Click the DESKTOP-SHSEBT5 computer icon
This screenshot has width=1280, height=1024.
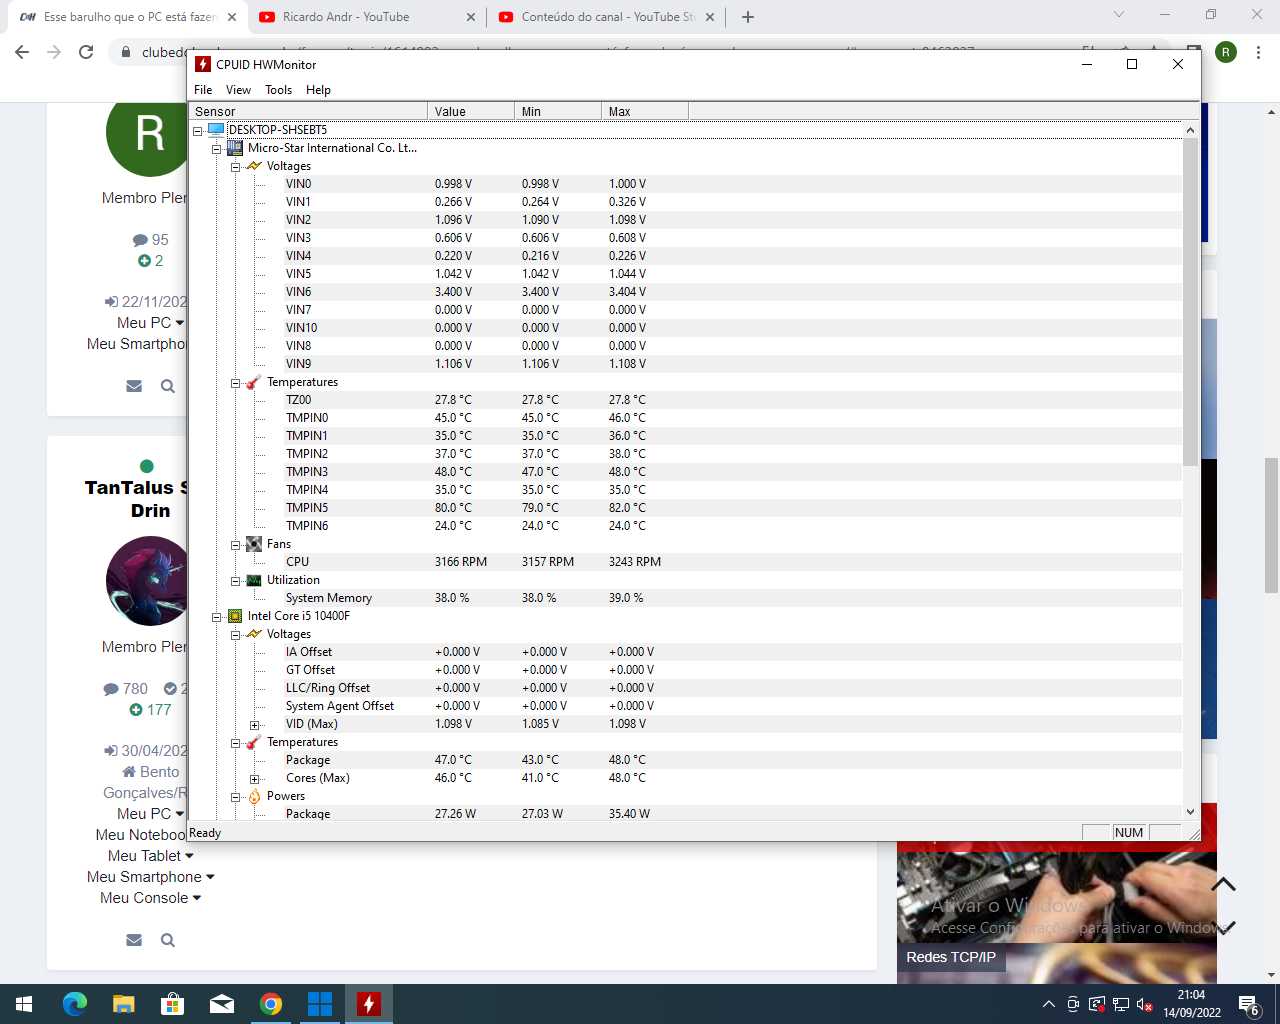pyautogui.click(x=216, y=130)
